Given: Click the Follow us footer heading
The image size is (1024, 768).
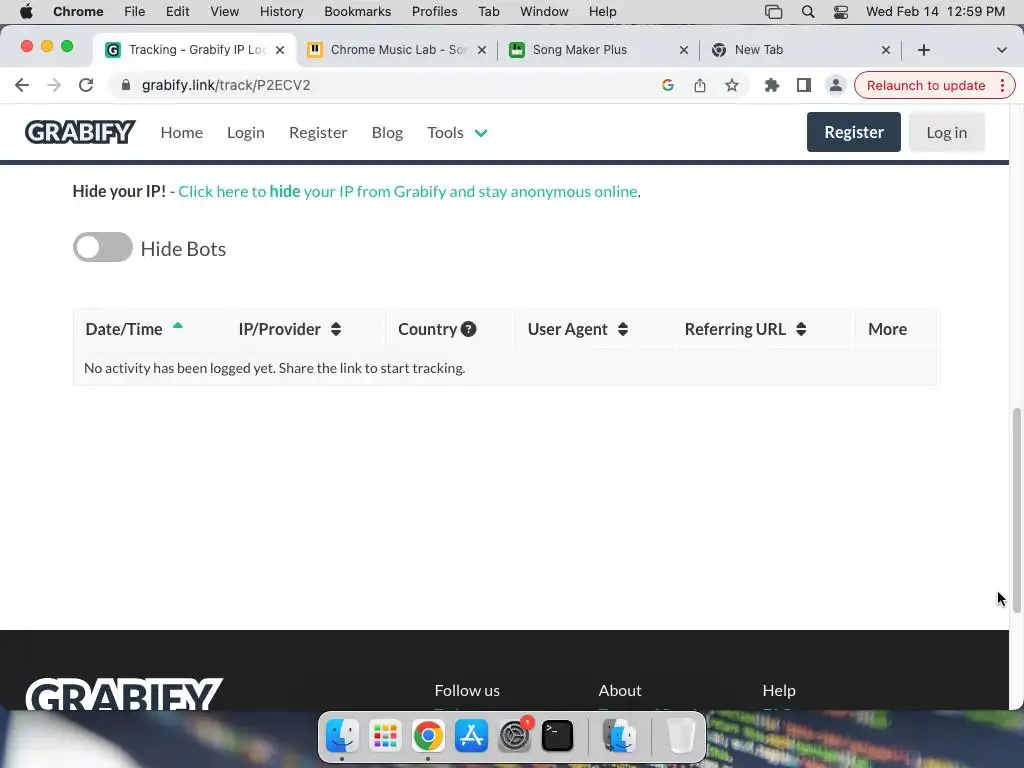Looking at the screenshot, I should [x=467, y=690].
